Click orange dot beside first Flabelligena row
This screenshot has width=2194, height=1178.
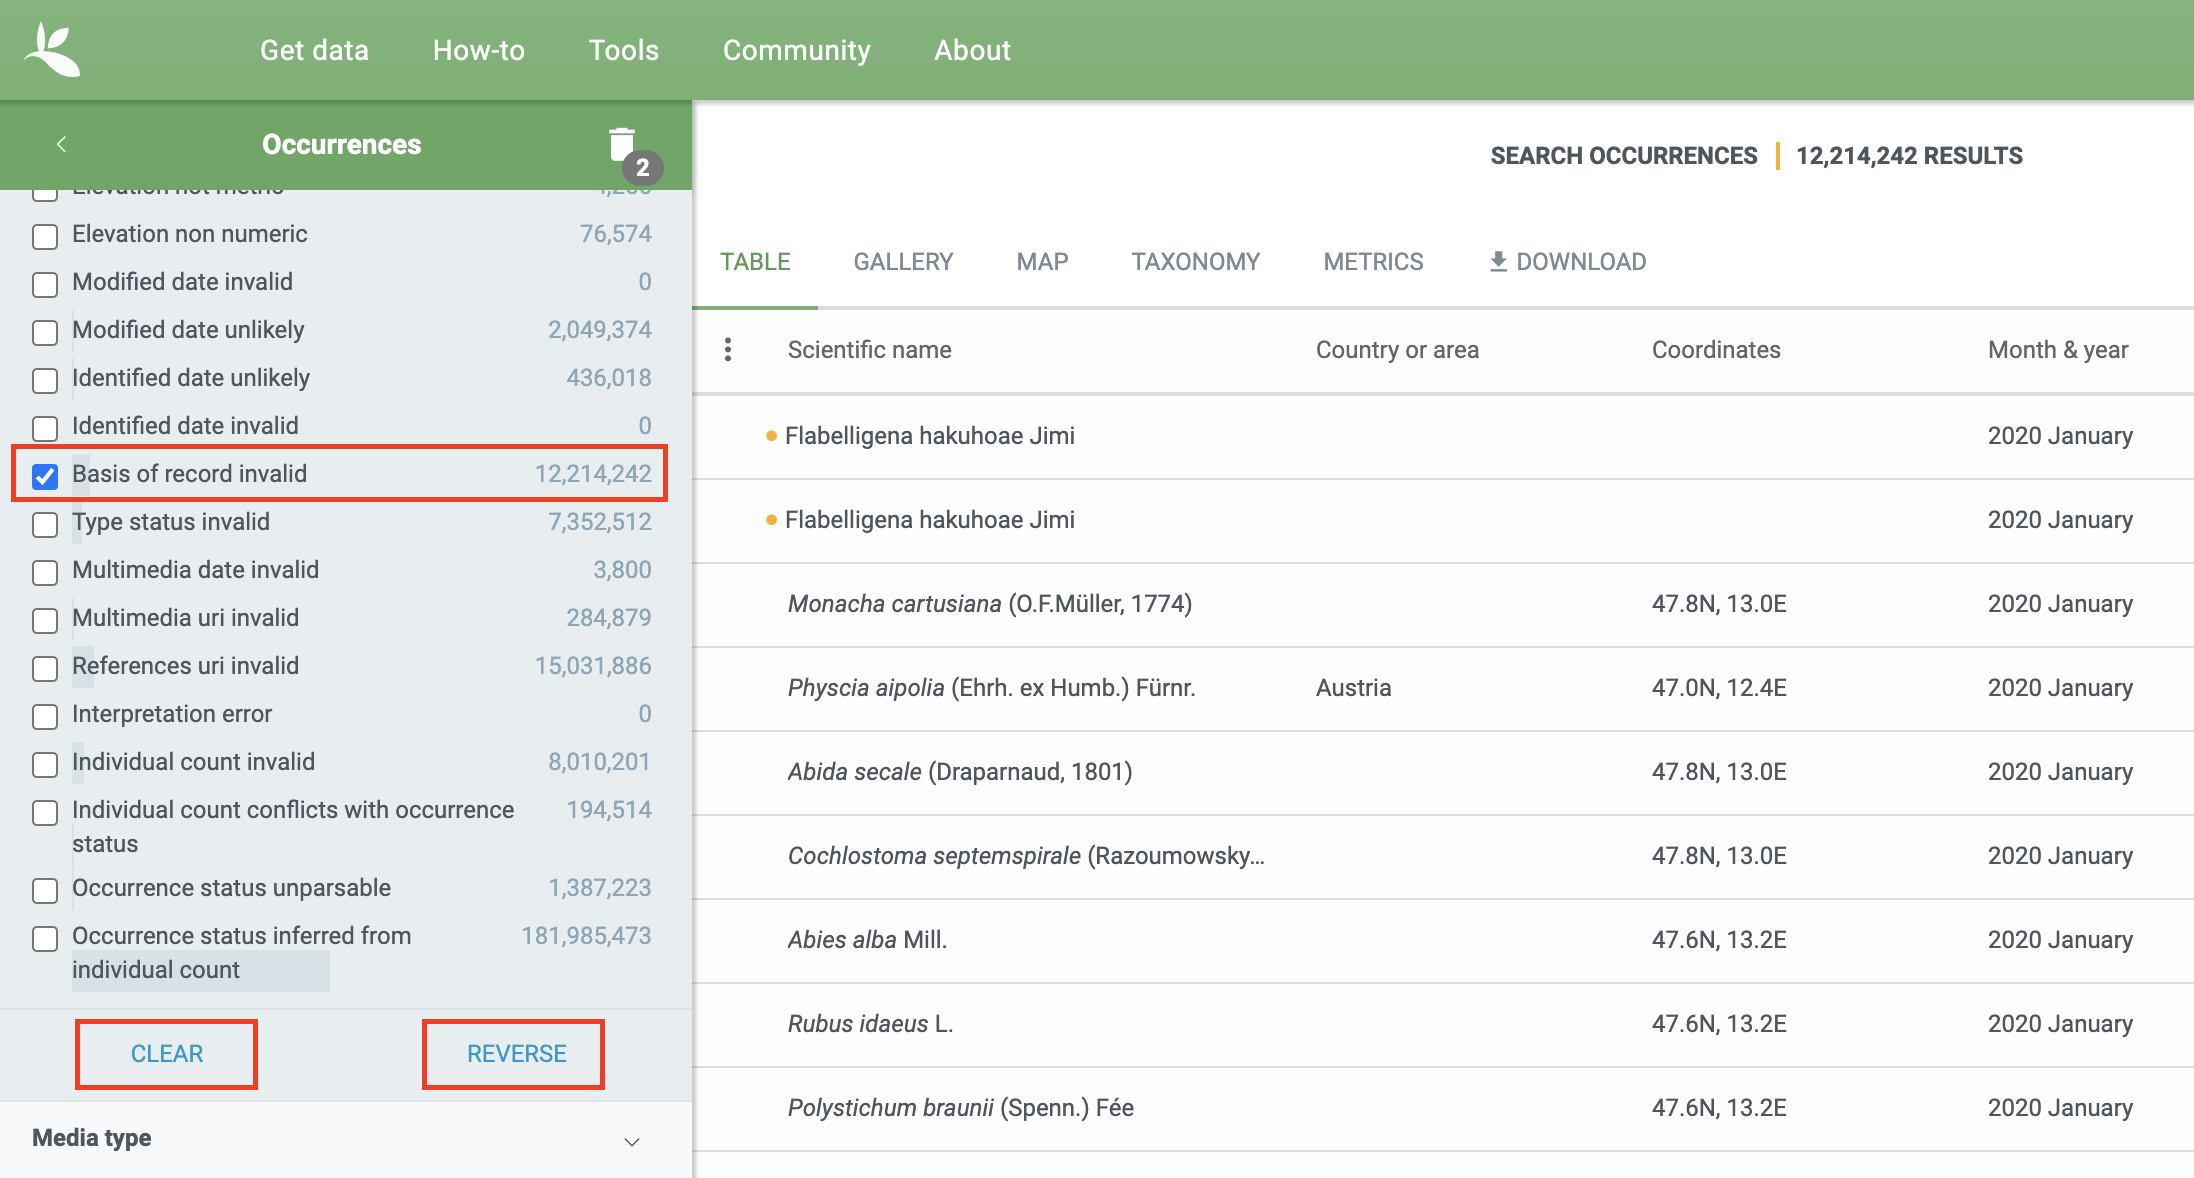771,436
